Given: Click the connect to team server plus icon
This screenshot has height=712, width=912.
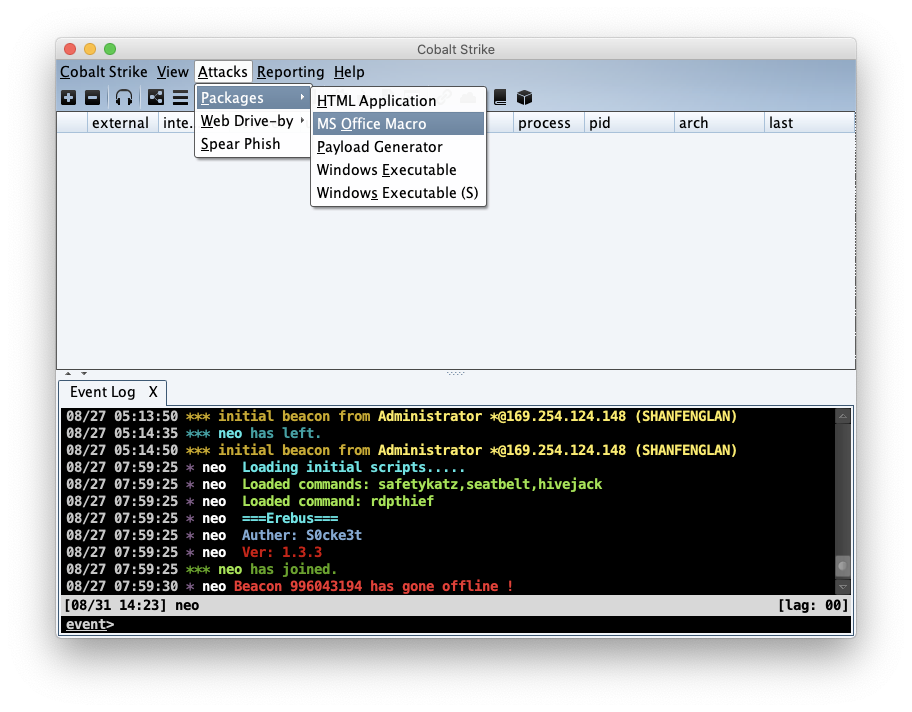Looking at the screenshot, I should click(69, 98).
